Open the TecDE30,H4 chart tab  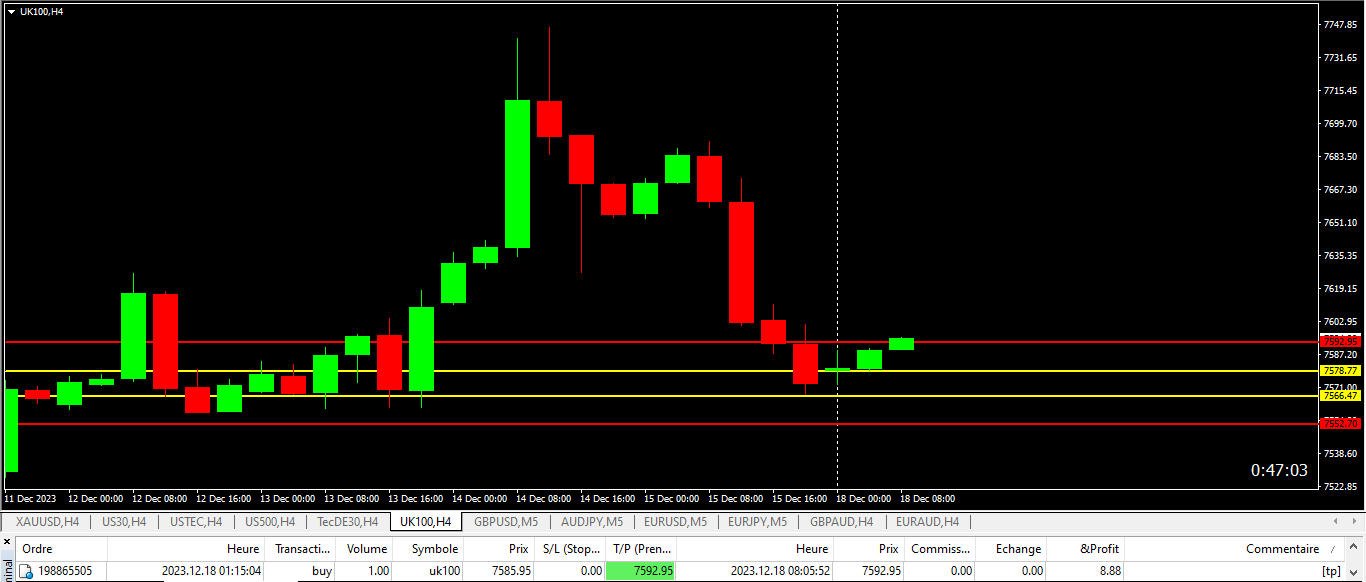347,521
